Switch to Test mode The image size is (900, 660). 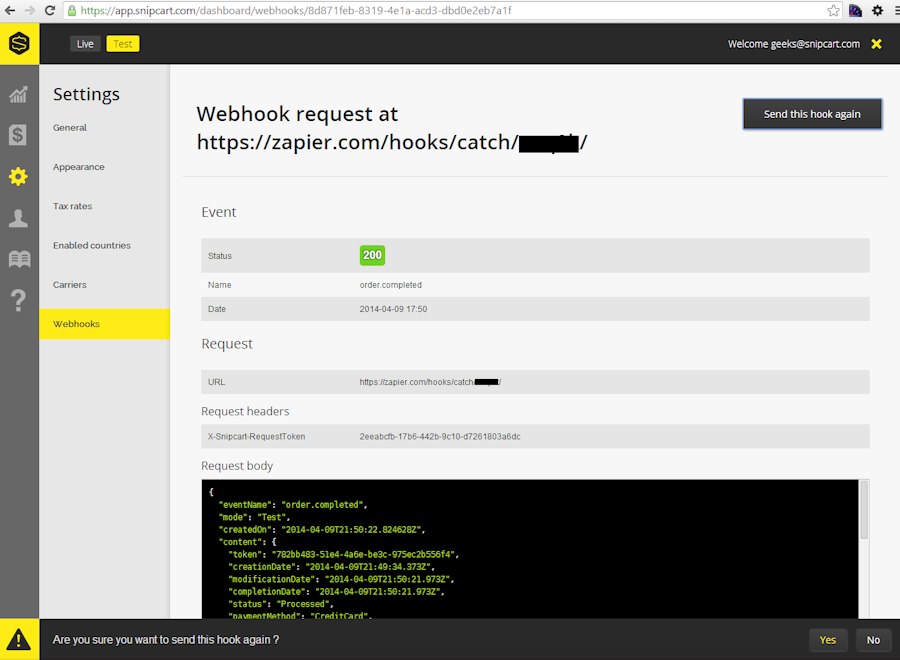point(123,44)
